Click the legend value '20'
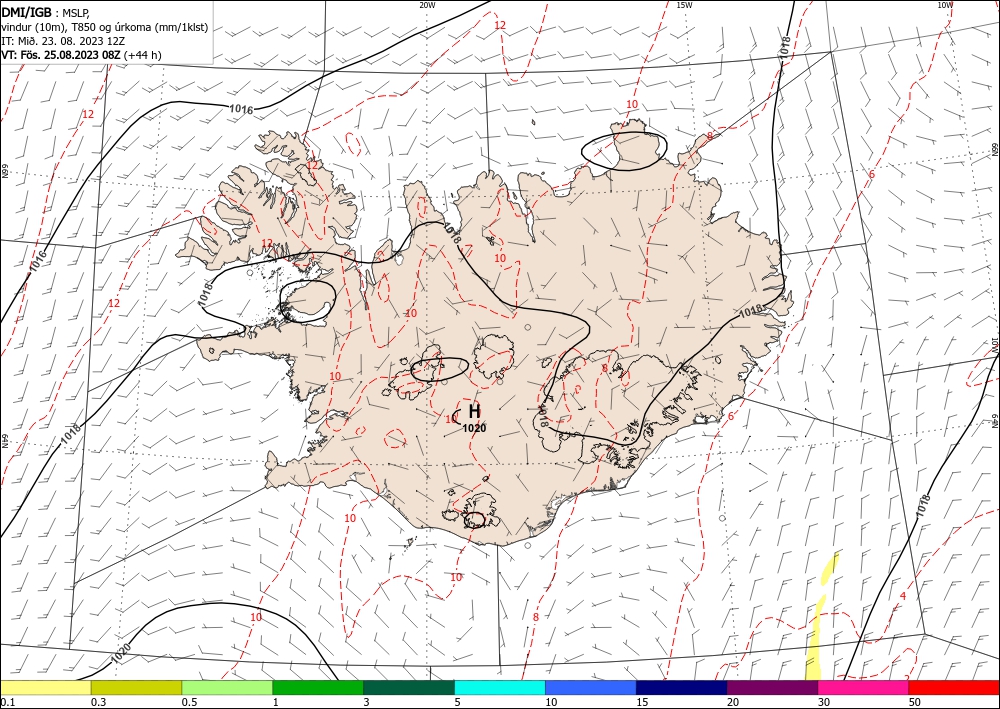The width and height of the screenshot is (1000, 709). pos(733,702)
